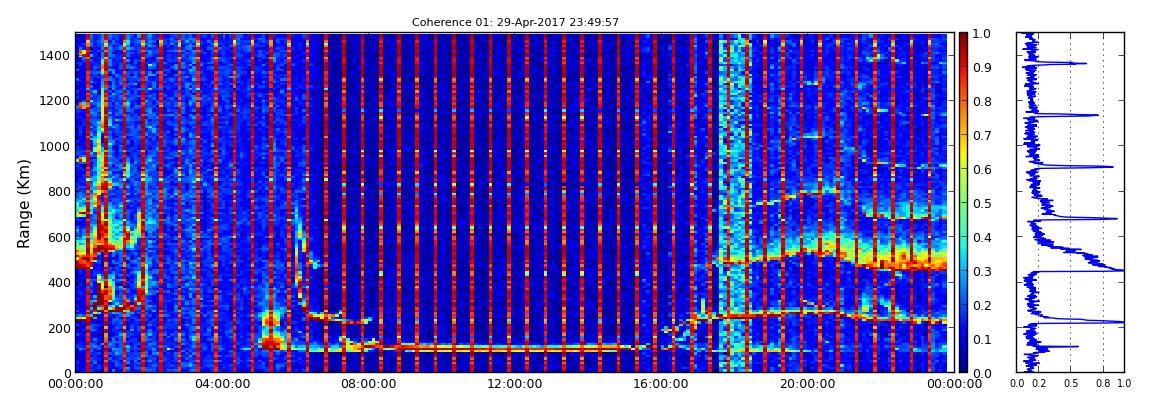Select the colorbar 0.3 tick label
This screenshot has width=1150, height=407.
click(x=983, y=271)
